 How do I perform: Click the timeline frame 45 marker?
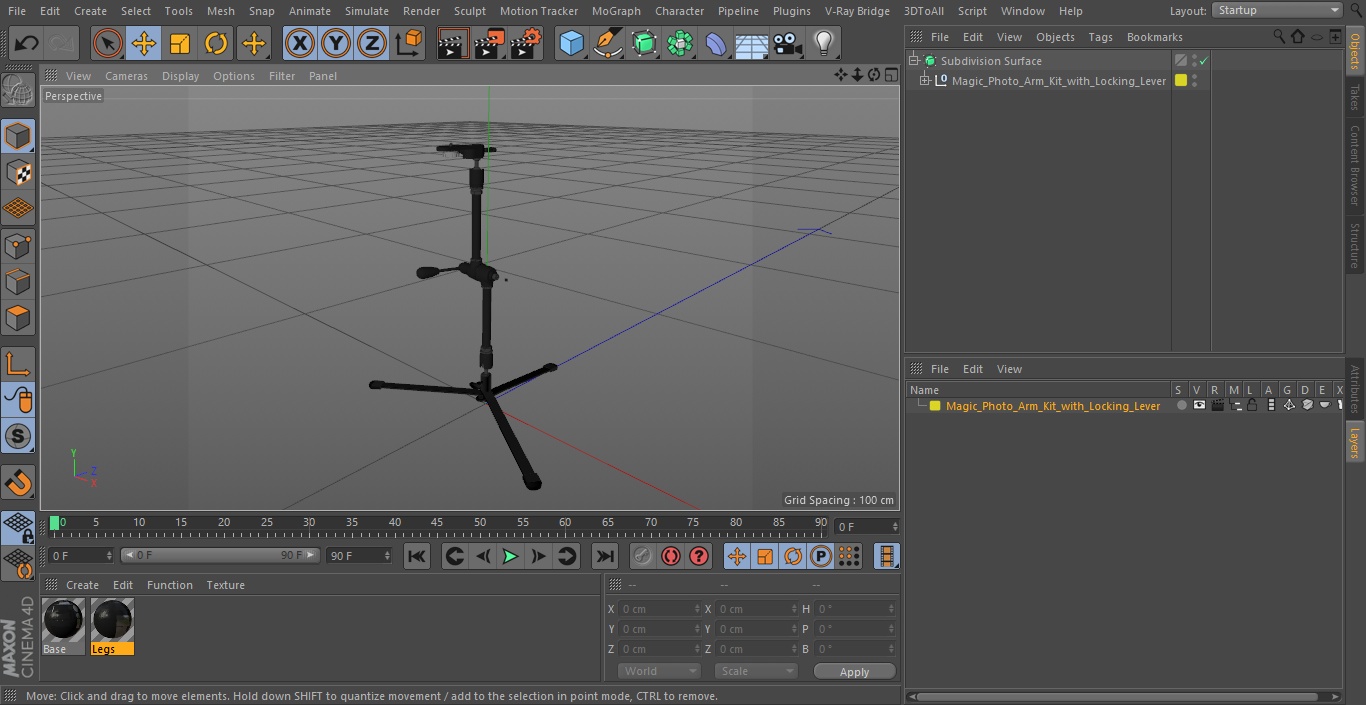coord(437,522)
